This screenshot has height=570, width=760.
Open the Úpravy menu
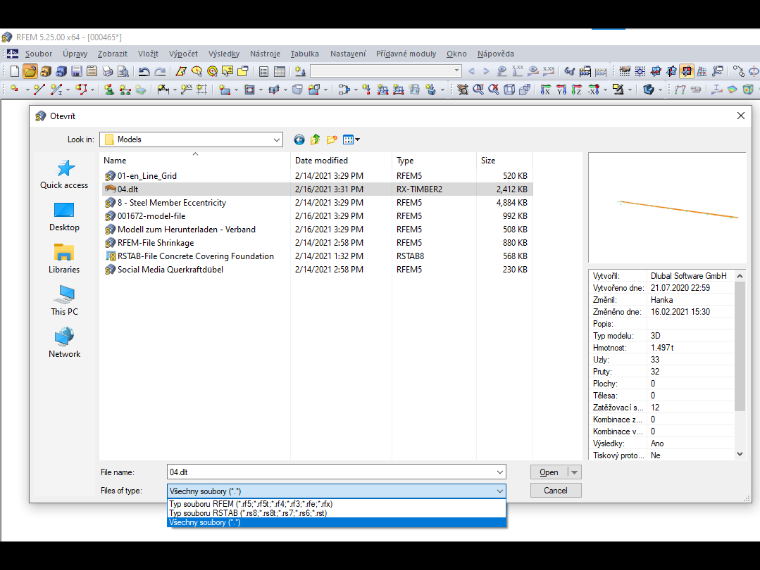point(75,54)
